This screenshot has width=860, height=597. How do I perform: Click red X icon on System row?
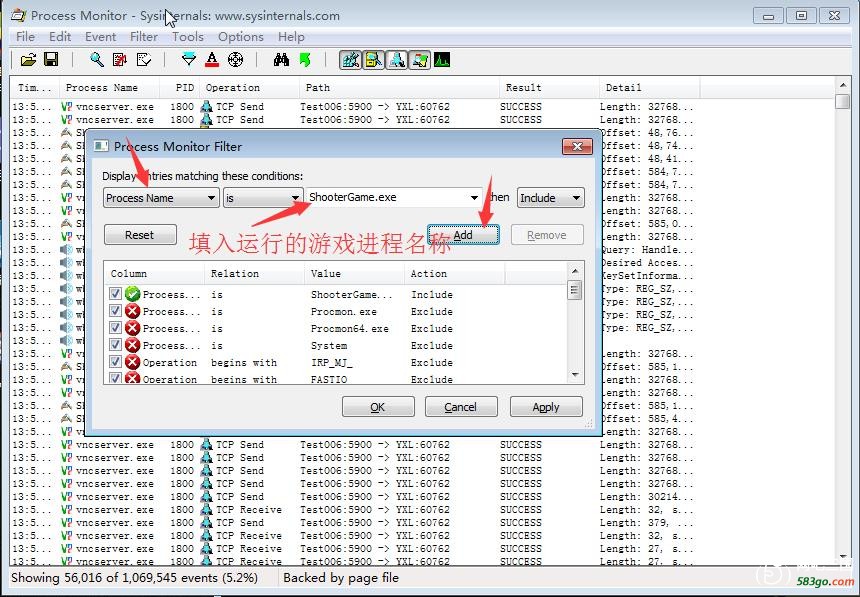pyautogui.click(x=132, y=345)
